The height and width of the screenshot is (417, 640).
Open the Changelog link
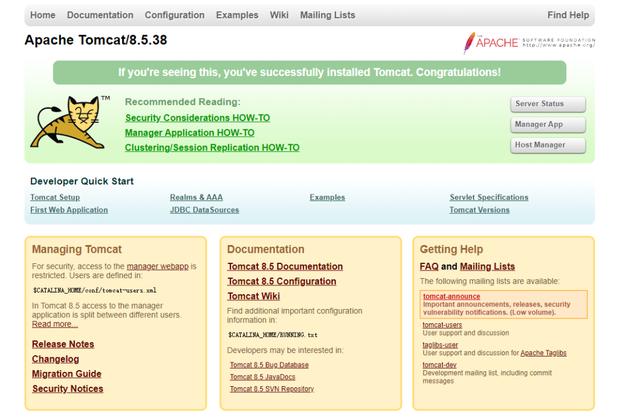(x=56, y=359)
